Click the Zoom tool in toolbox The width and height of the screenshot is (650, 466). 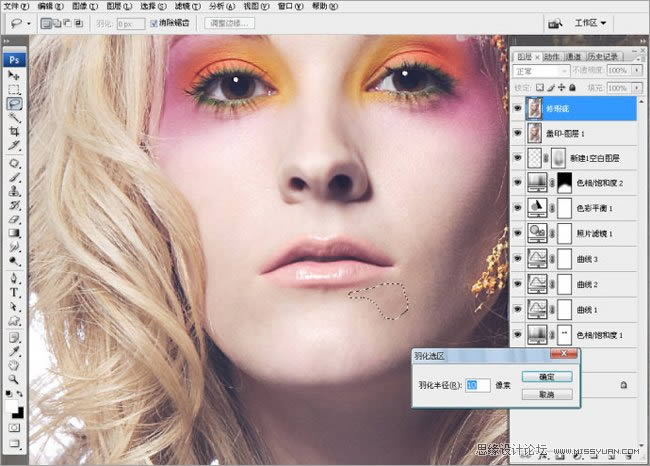(15, 380)
